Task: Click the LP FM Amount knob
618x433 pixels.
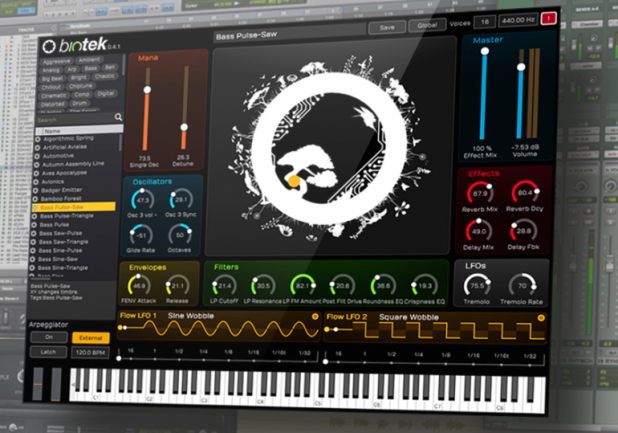Action: (x=303, y=286)
